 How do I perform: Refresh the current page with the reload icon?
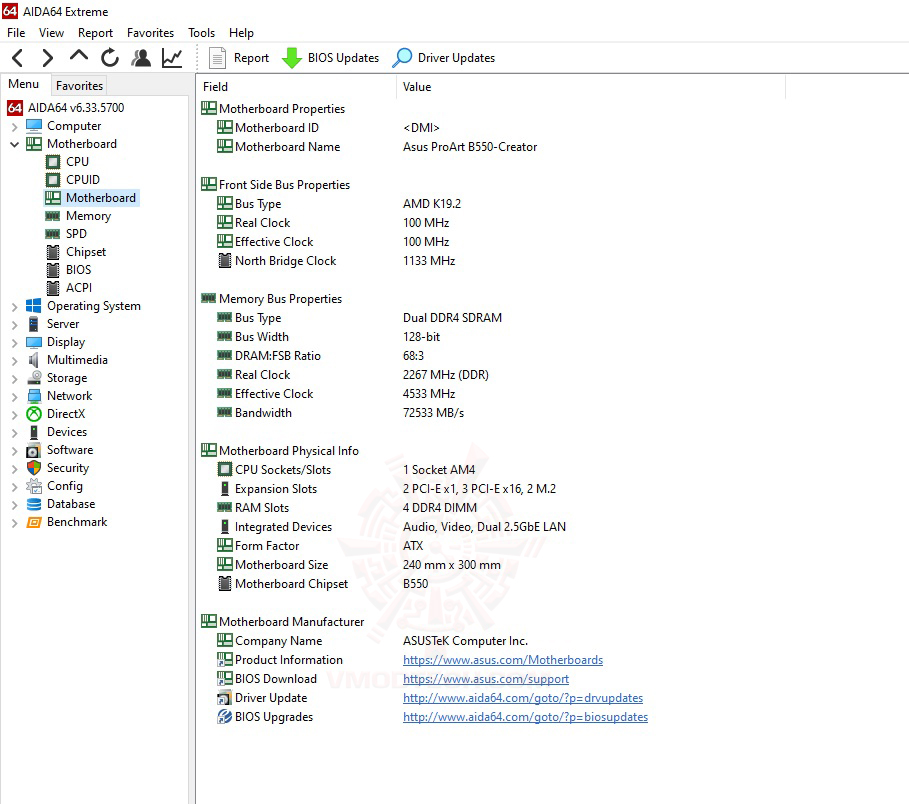click(109, 57)
